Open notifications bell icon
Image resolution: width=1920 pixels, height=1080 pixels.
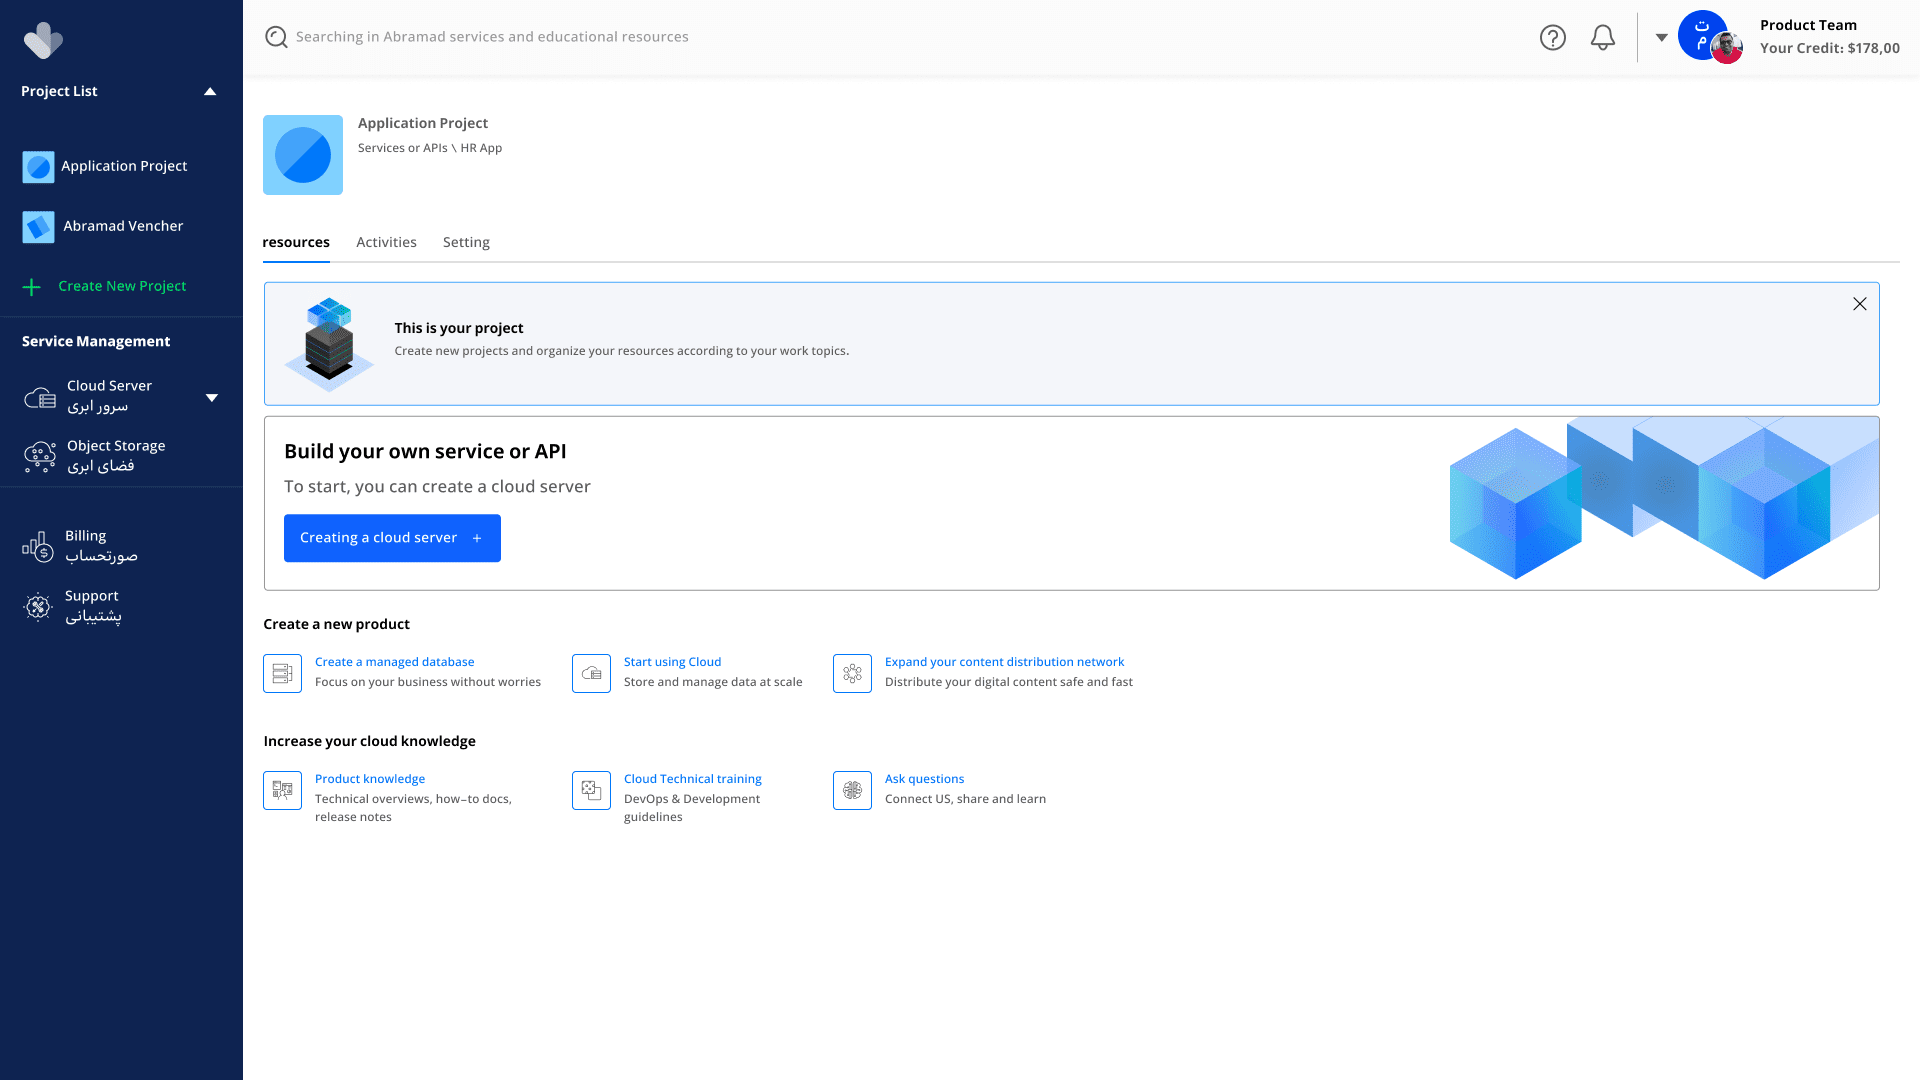point(1603,38)
